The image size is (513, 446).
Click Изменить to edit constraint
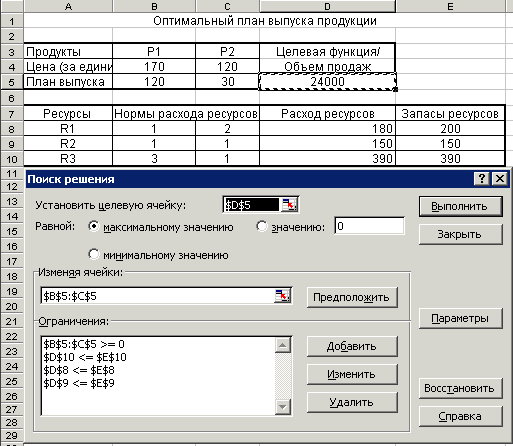(x=352, y=374)
